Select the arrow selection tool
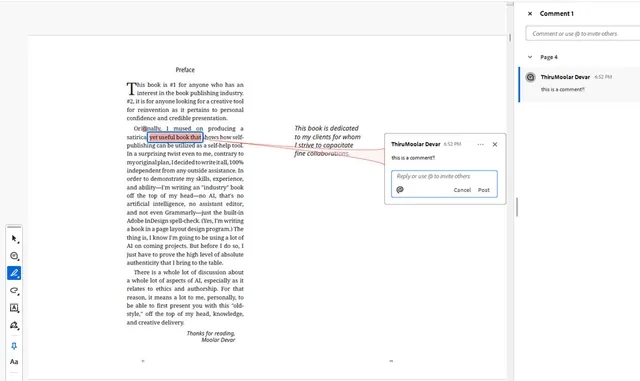The height and width of the screenshot is (381, 640). (14, 239)
